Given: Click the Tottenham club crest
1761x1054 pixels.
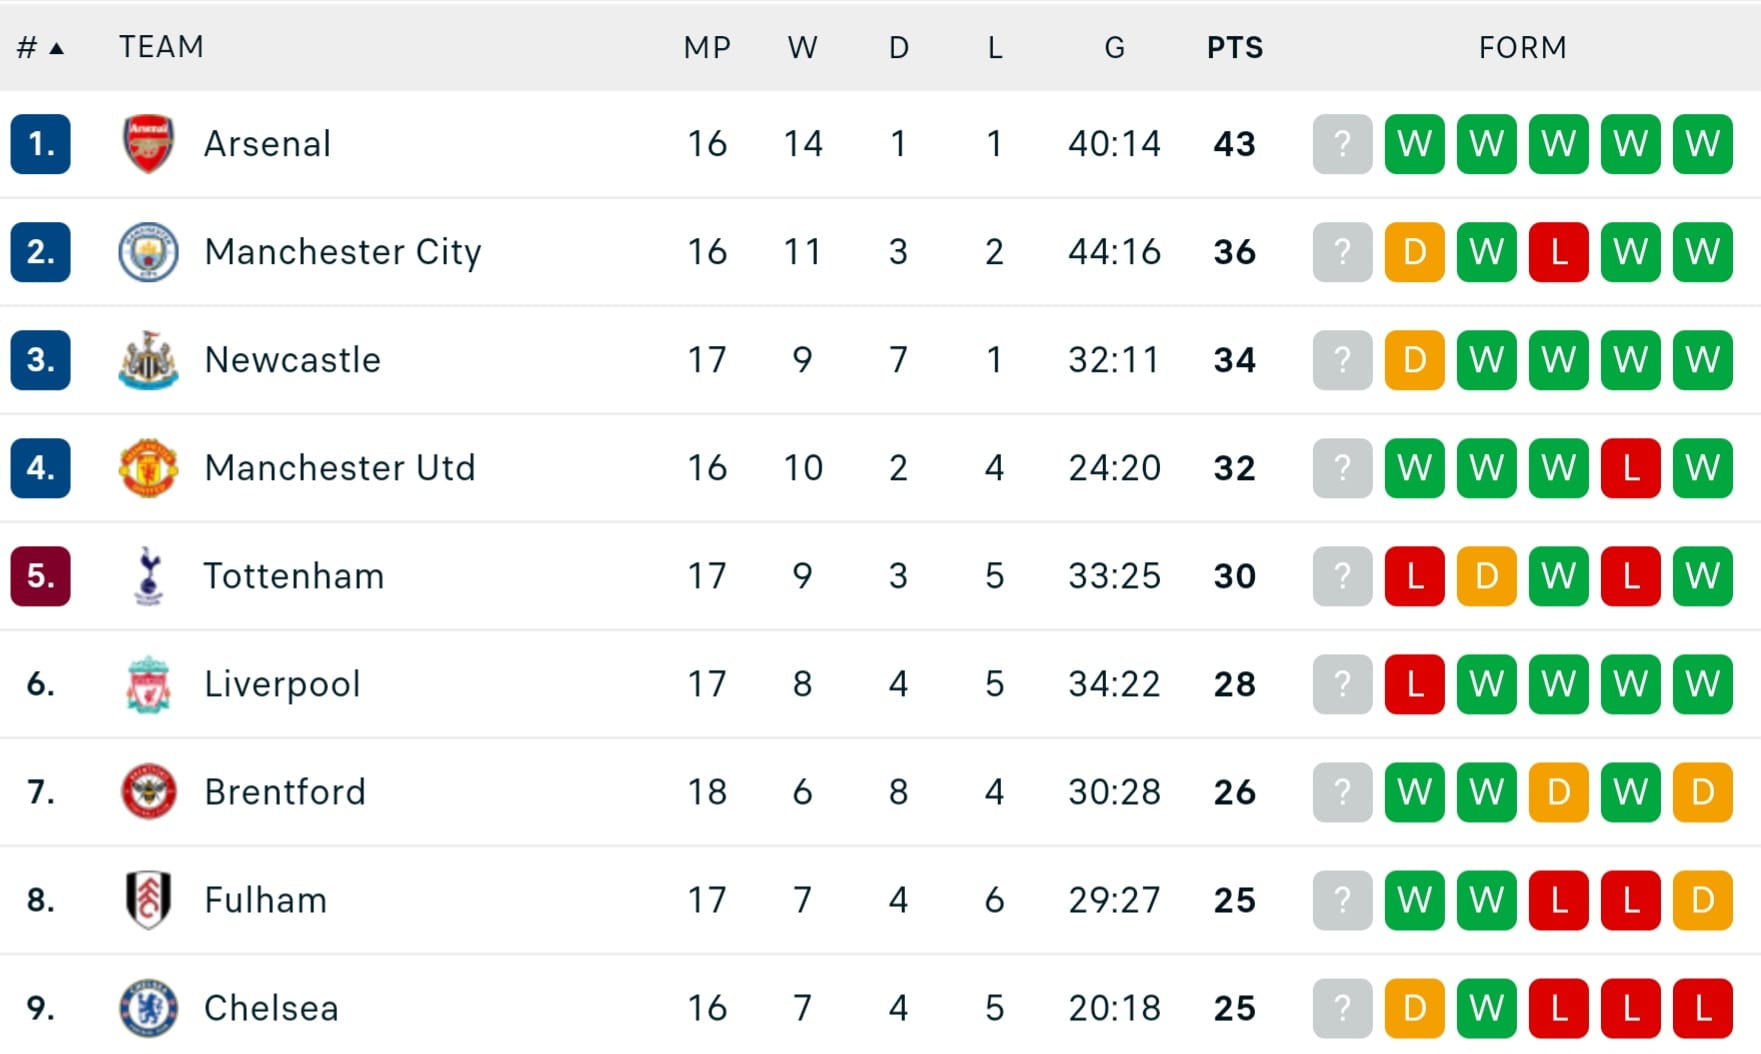Looking at the screenshot, I should [x=148, y=576].
